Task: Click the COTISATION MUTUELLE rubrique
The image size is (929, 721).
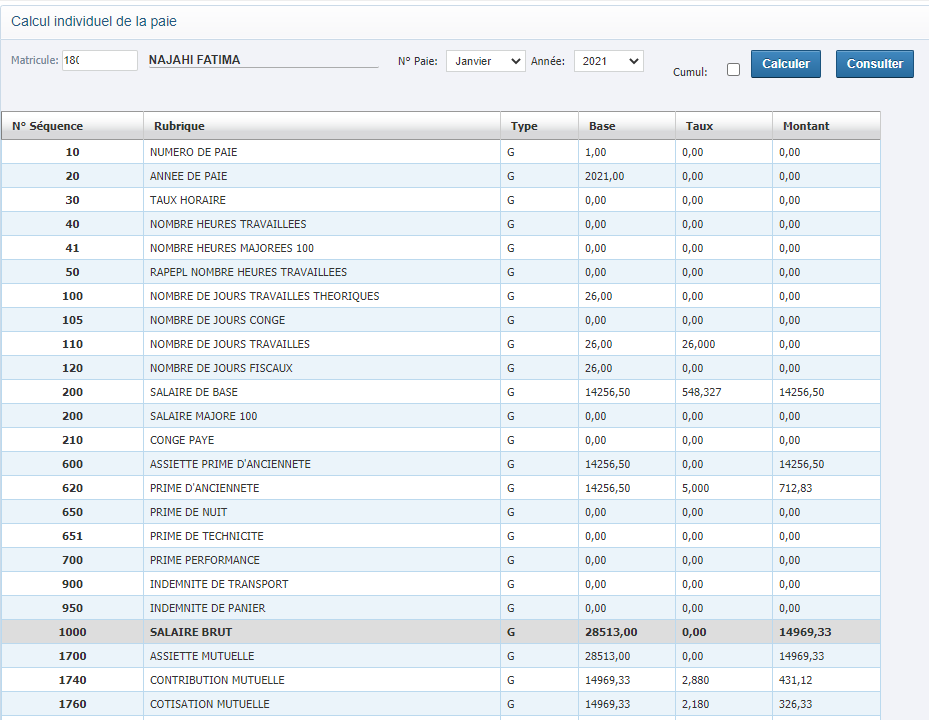Action: click(x=210, y=704)
